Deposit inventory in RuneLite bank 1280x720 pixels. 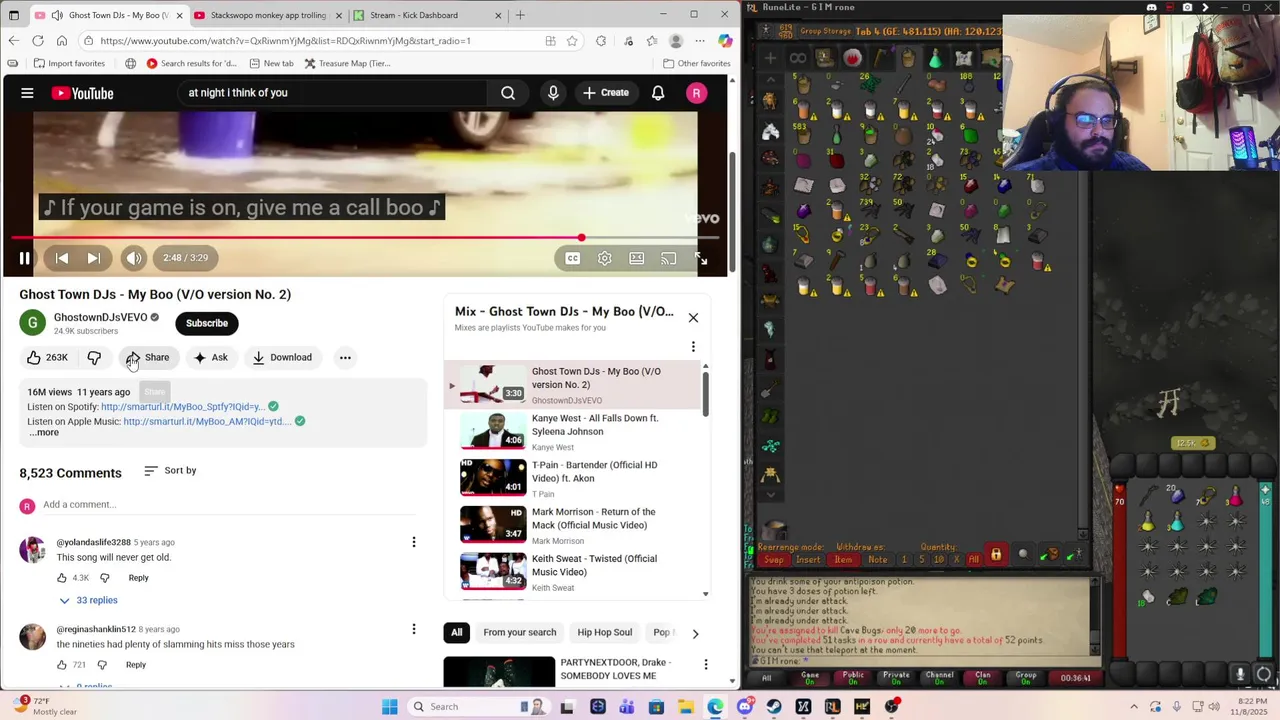(1049, 555)
